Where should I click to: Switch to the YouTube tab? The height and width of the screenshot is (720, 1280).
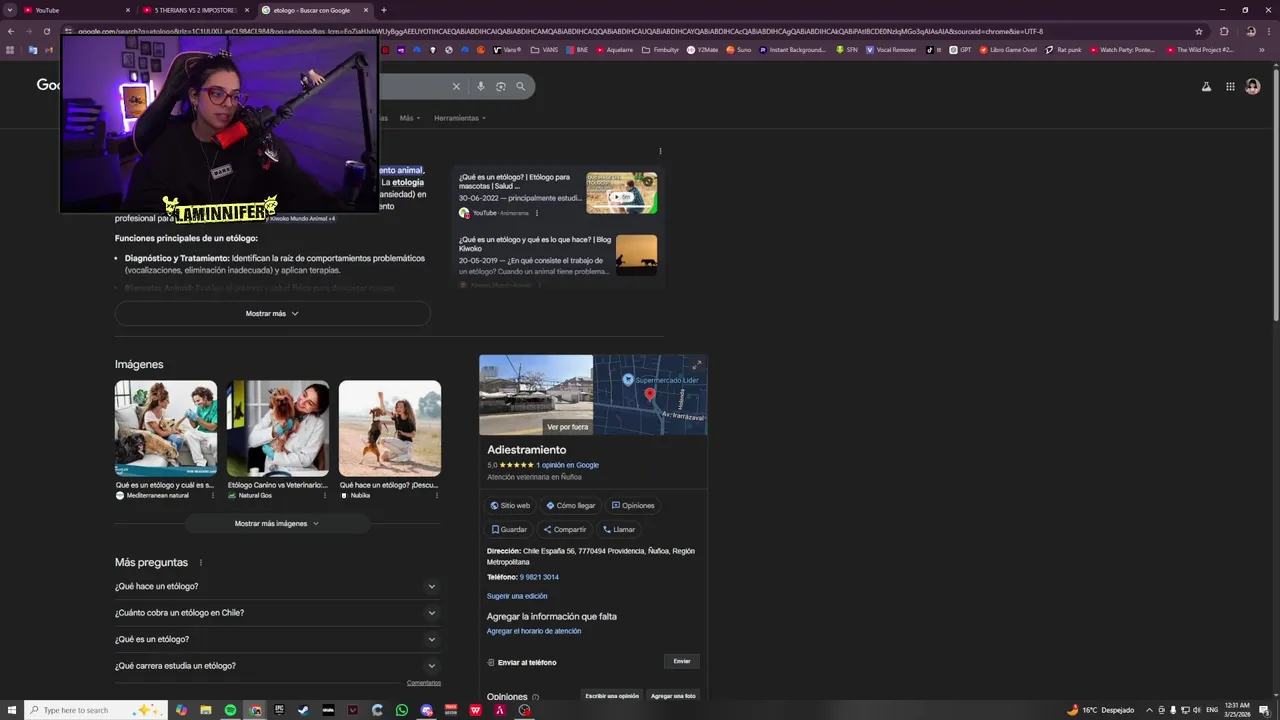77,10
